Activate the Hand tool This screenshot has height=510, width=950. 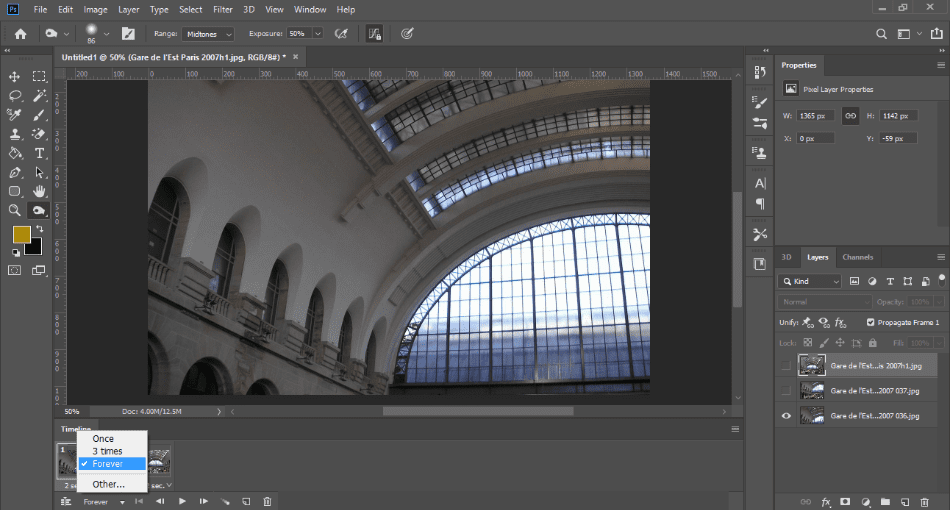[x=40, y=191]
